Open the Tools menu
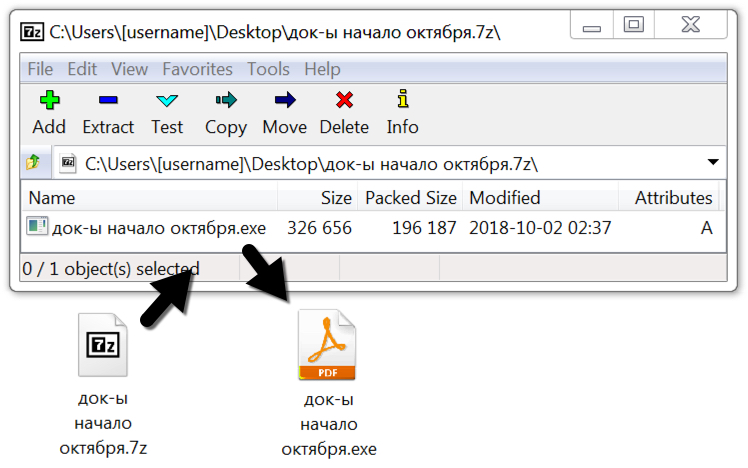 tap(268, 69)
